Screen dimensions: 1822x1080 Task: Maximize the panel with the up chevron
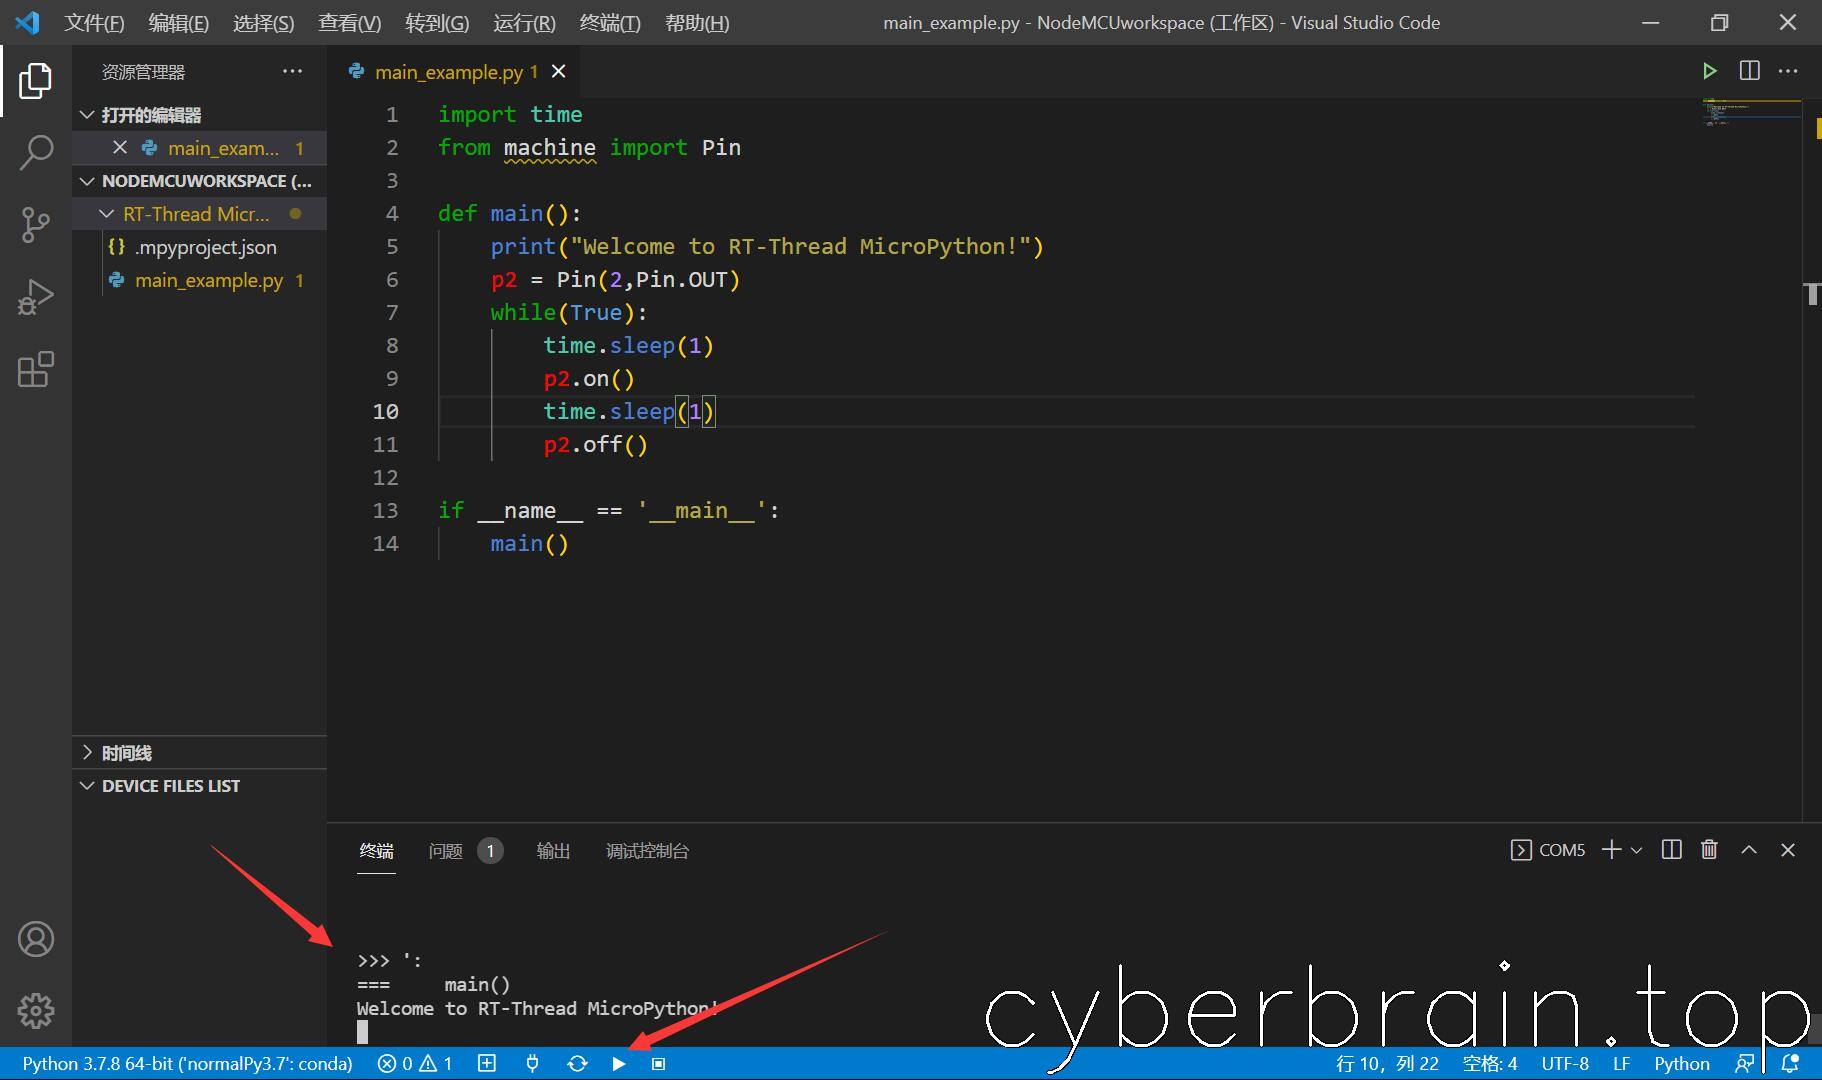1749,849
